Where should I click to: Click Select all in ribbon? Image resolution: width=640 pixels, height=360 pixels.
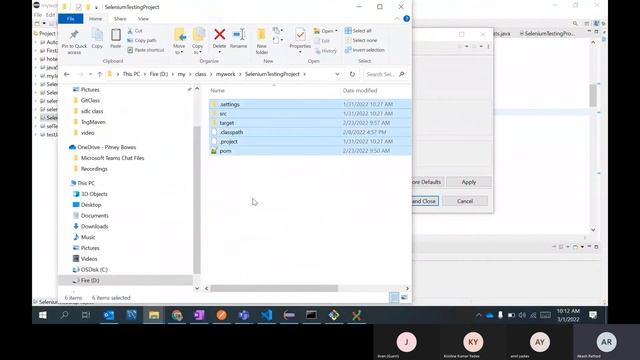point(358,31)
